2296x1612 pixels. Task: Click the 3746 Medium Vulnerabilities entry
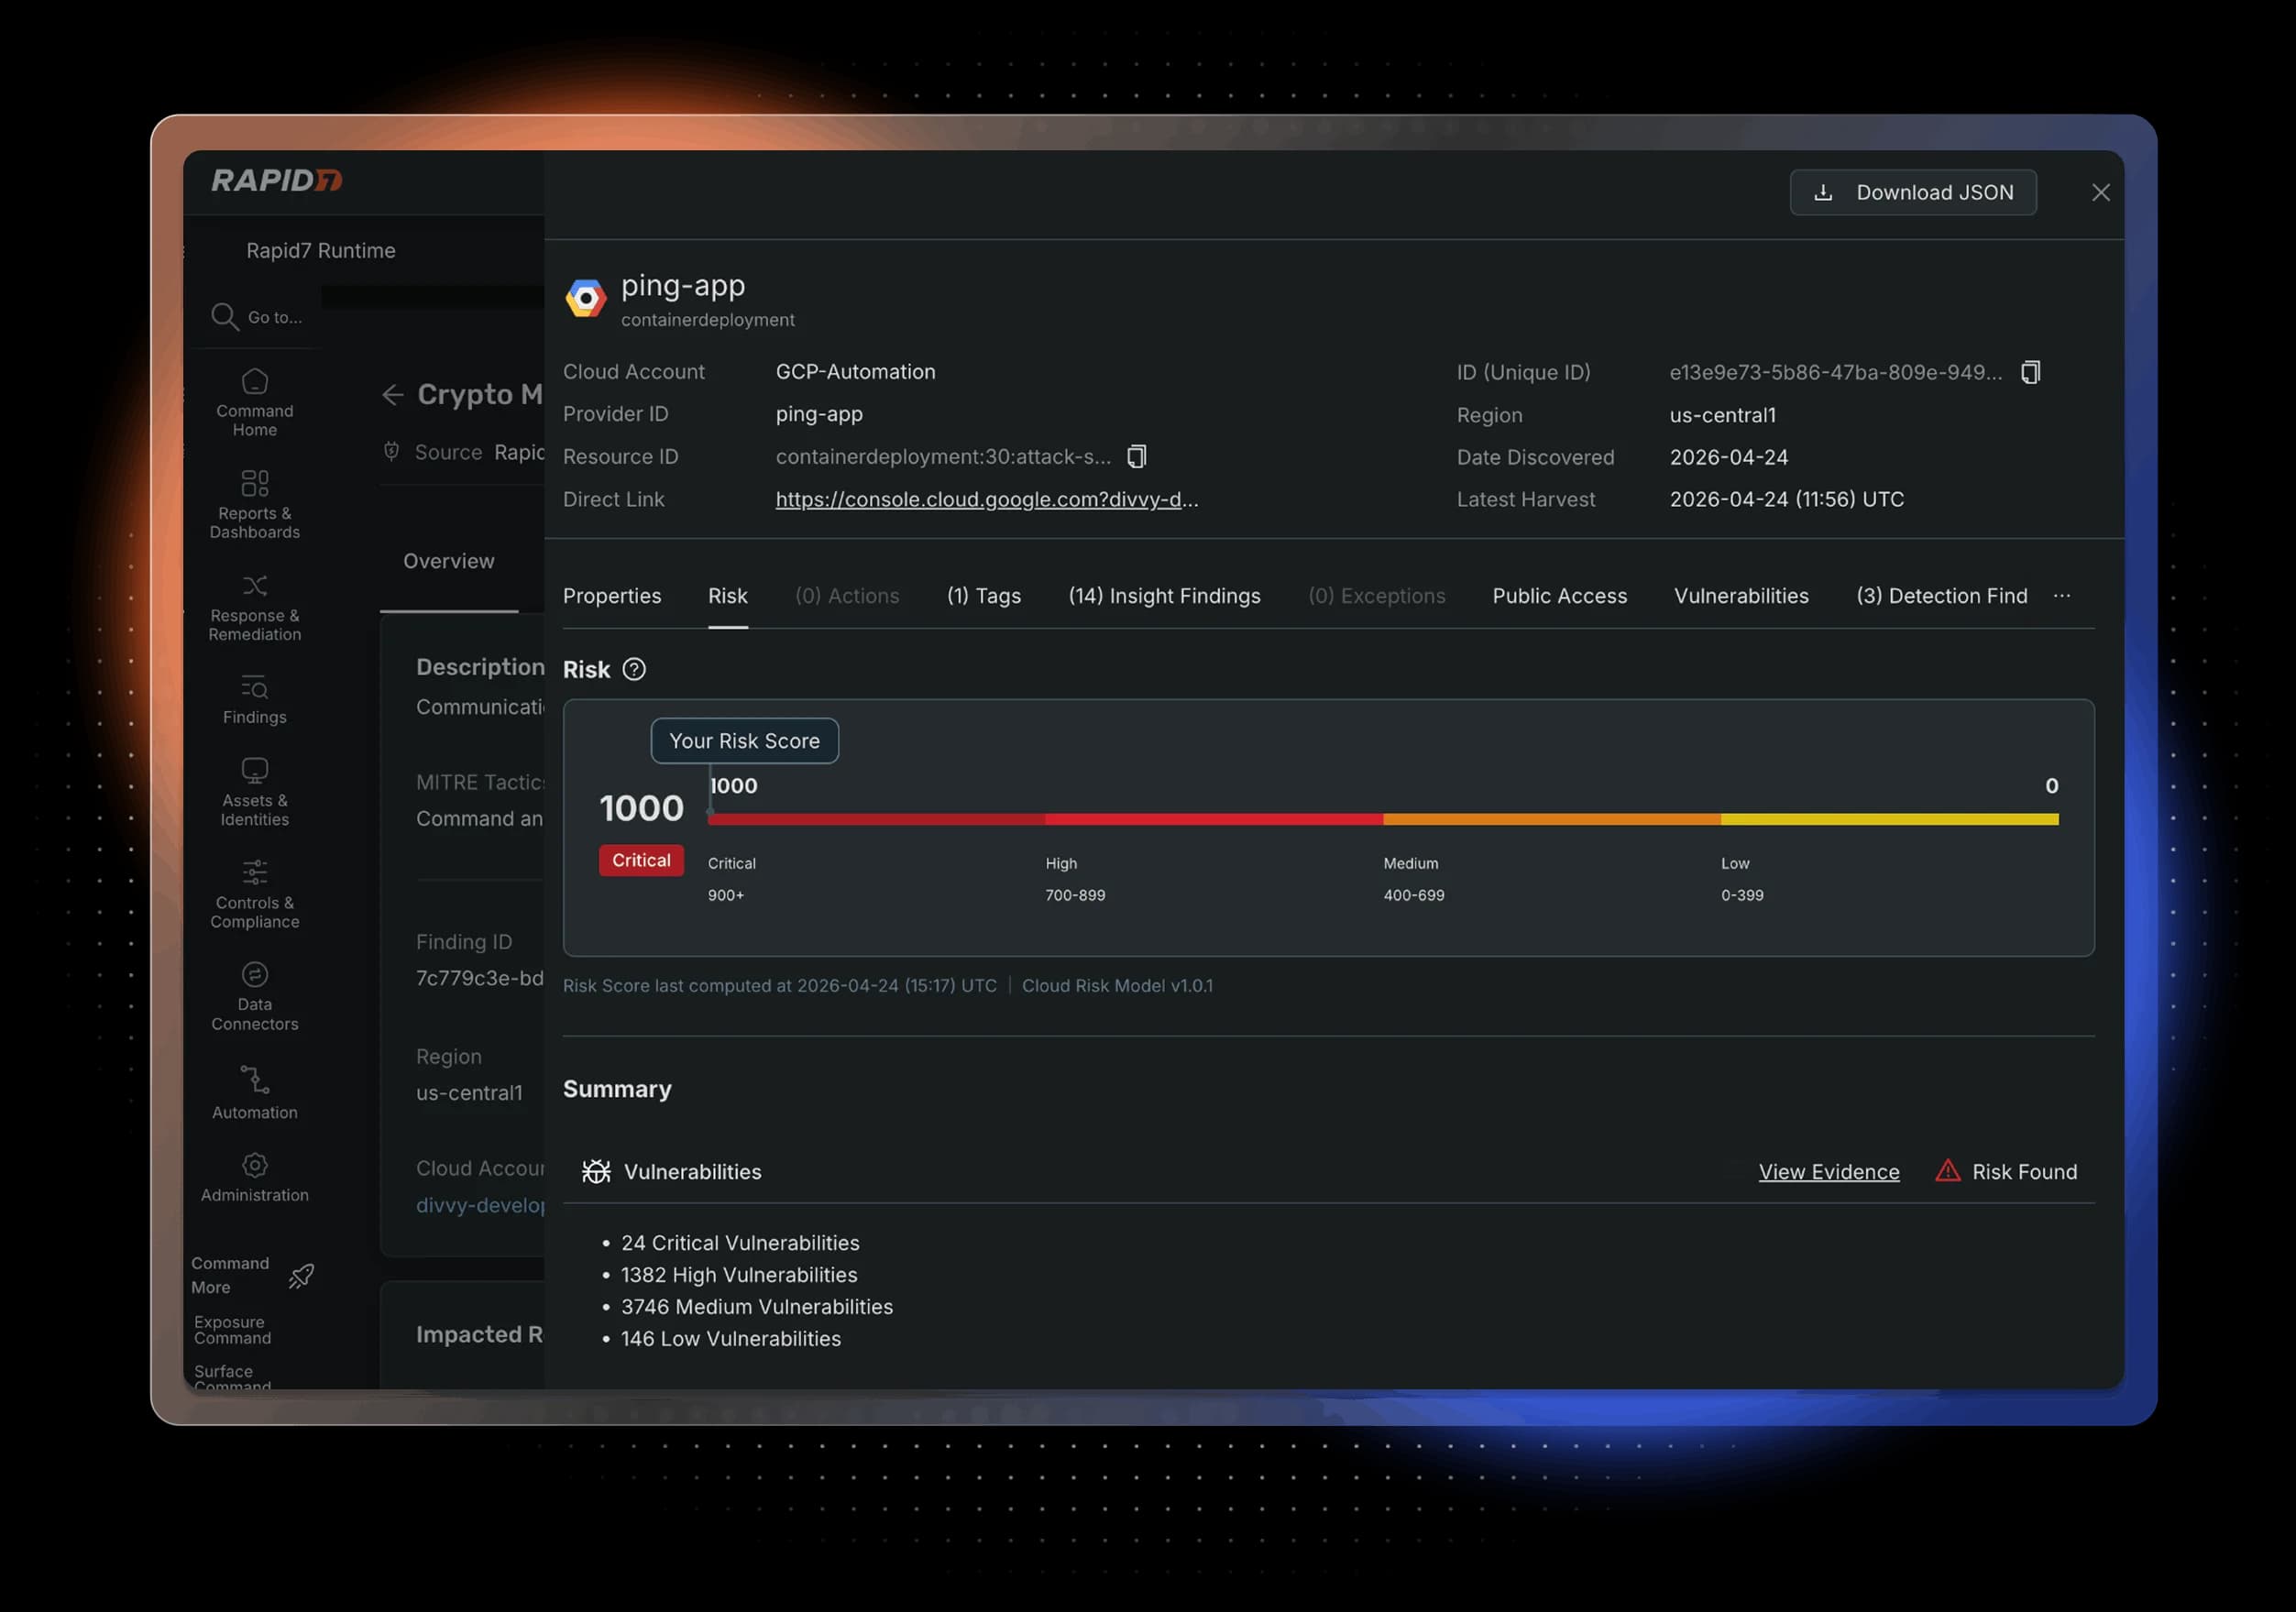[x=757, y=1307]
